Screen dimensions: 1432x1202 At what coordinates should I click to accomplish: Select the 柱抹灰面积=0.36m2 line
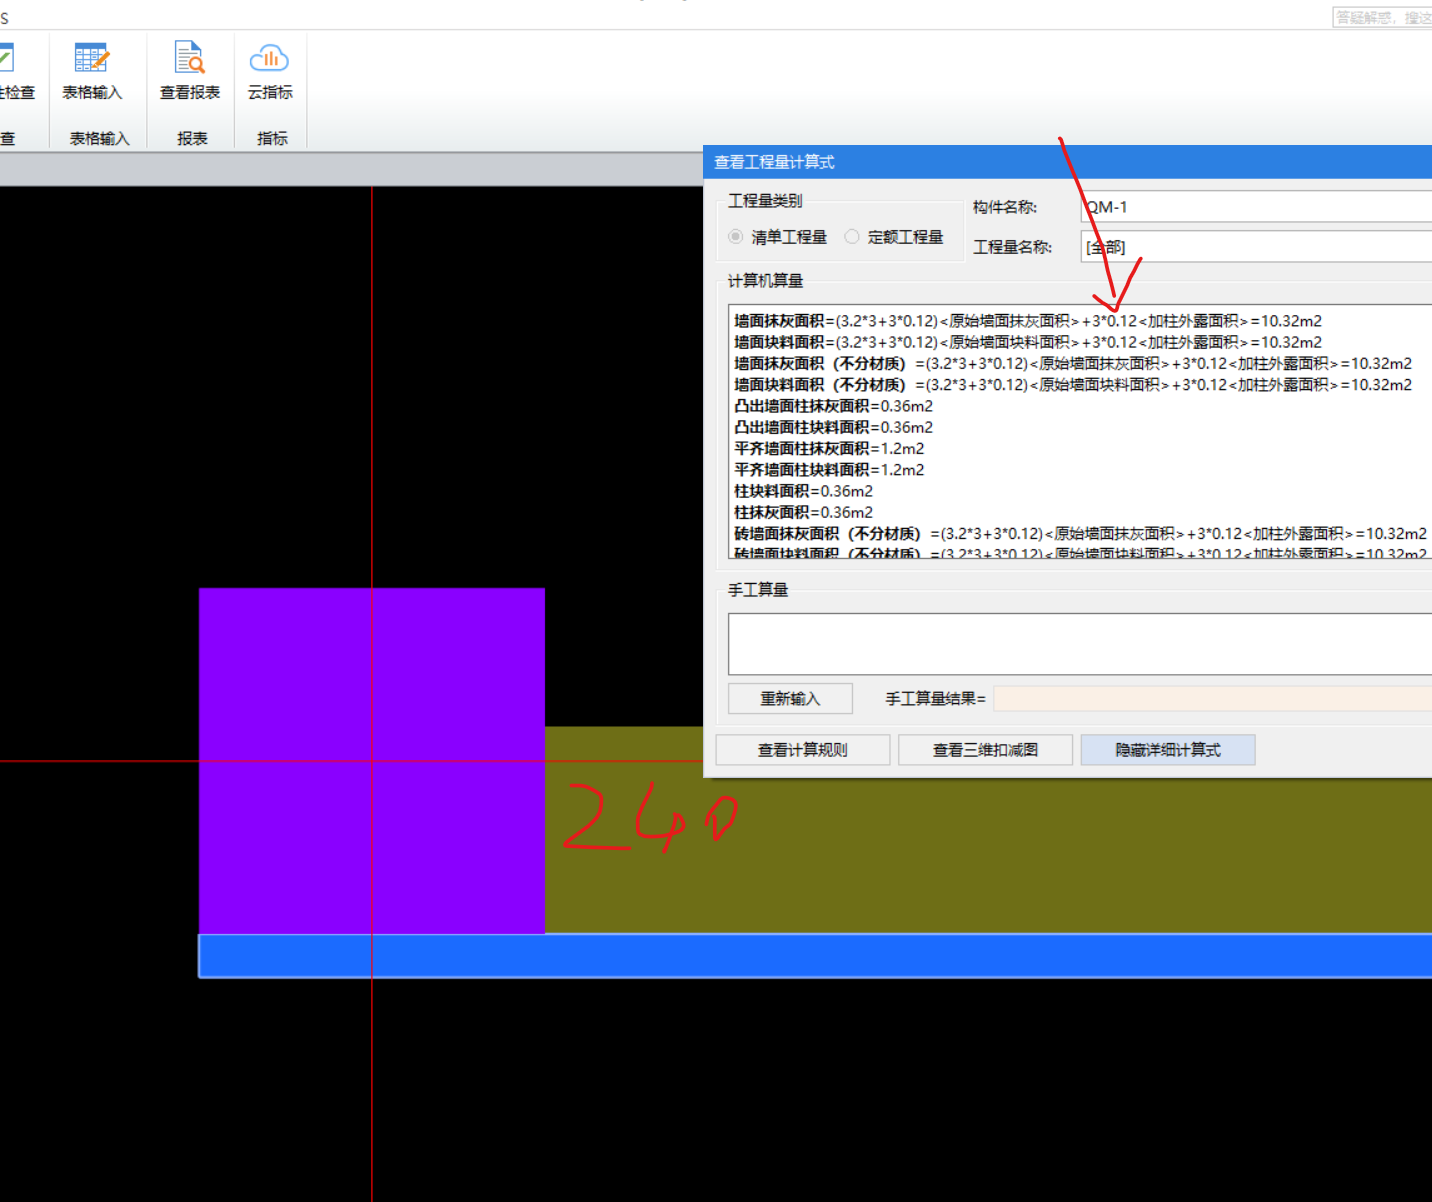(803, 512)
